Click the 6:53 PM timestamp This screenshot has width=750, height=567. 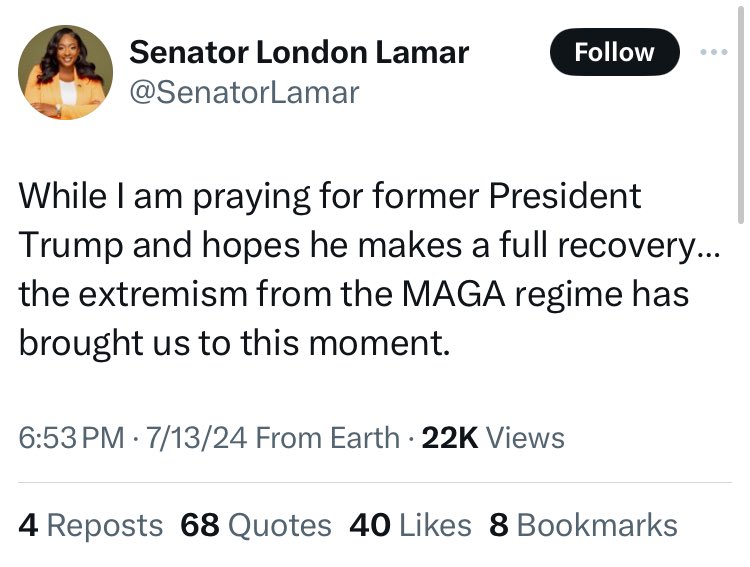tap(71, 437)
